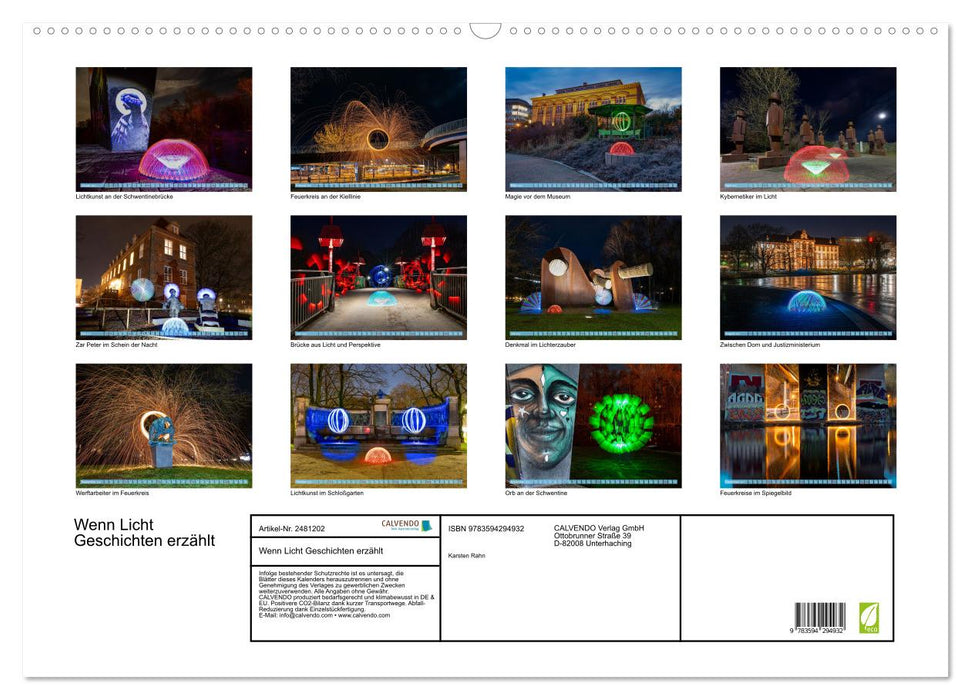Click the caption Feuerkreise im Spiegelbild
The image size is (971, 700).
(755, 493)
